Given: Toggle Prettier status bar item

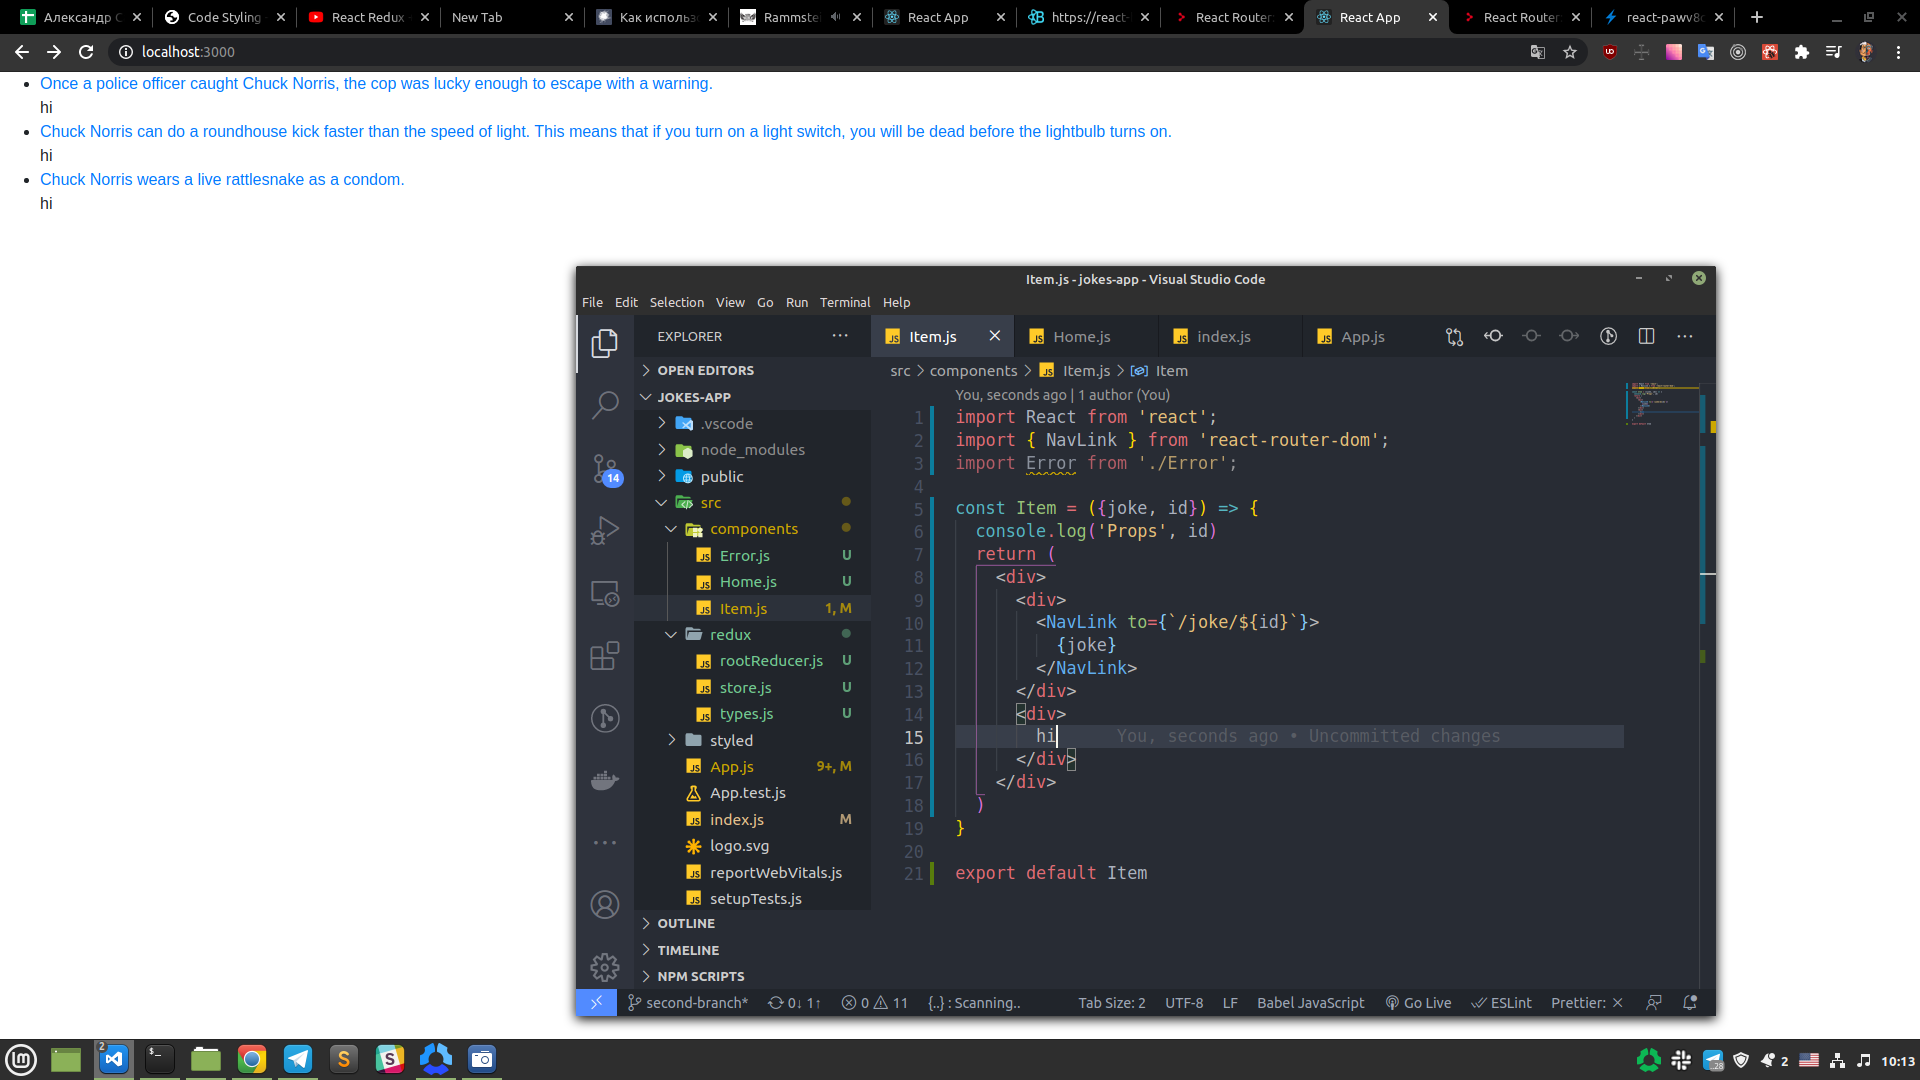Looking at the screenshot, I should pyautogui.click(x=1587, y=1003).
